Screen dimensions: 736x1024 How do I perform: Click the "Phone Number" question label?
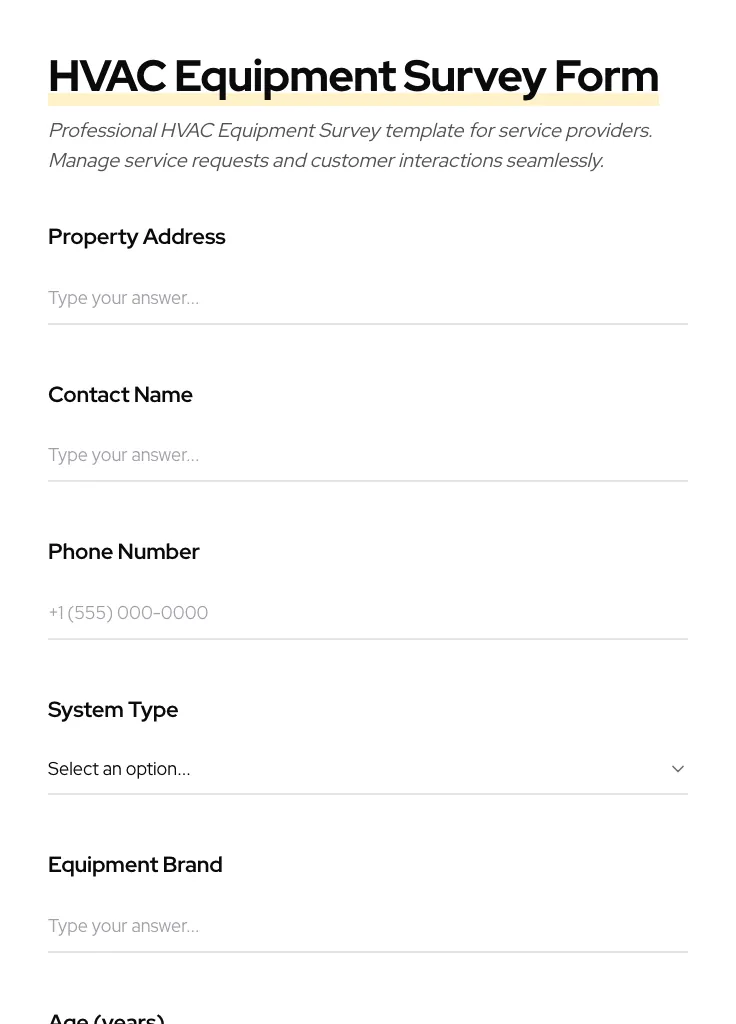click(x=124, y=552)
